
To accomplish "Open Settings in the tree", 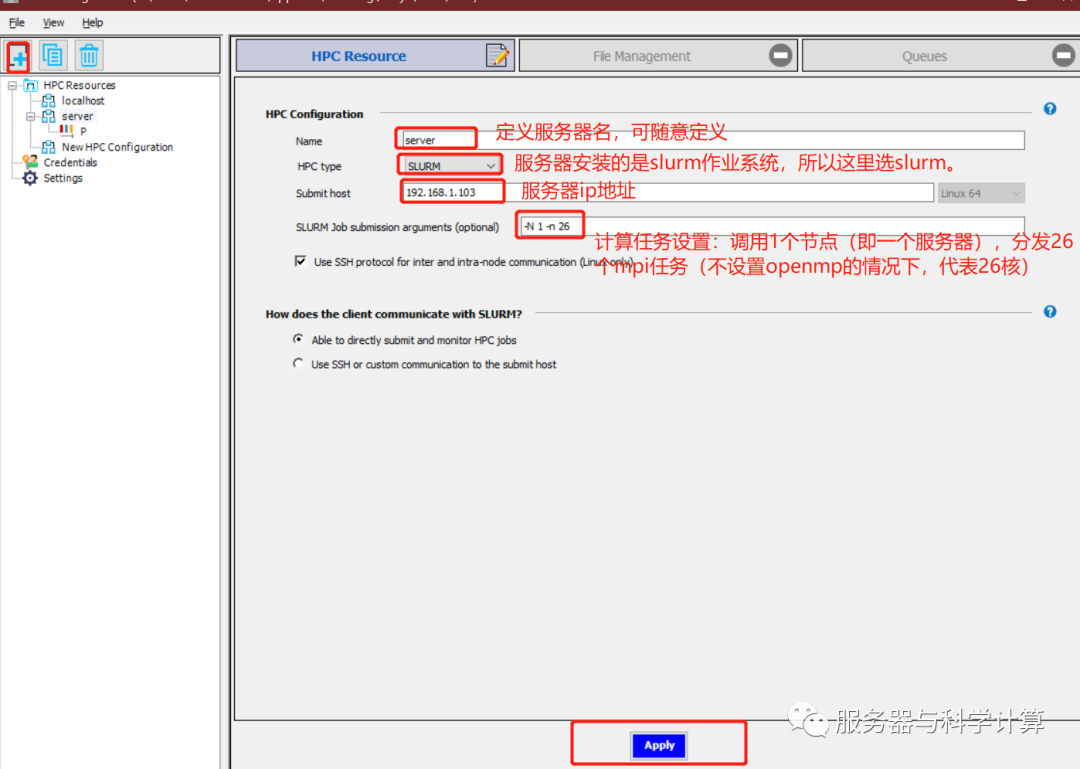I will pos(63,178).
